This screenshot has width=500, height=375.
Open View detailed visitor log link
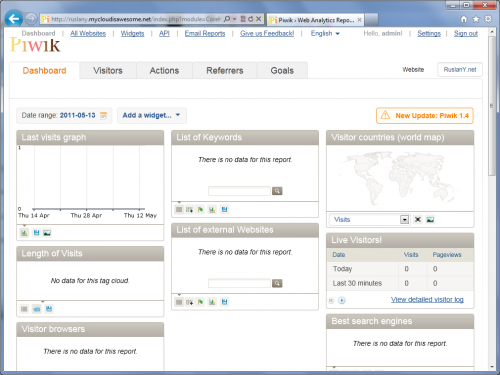click(427, 299)
